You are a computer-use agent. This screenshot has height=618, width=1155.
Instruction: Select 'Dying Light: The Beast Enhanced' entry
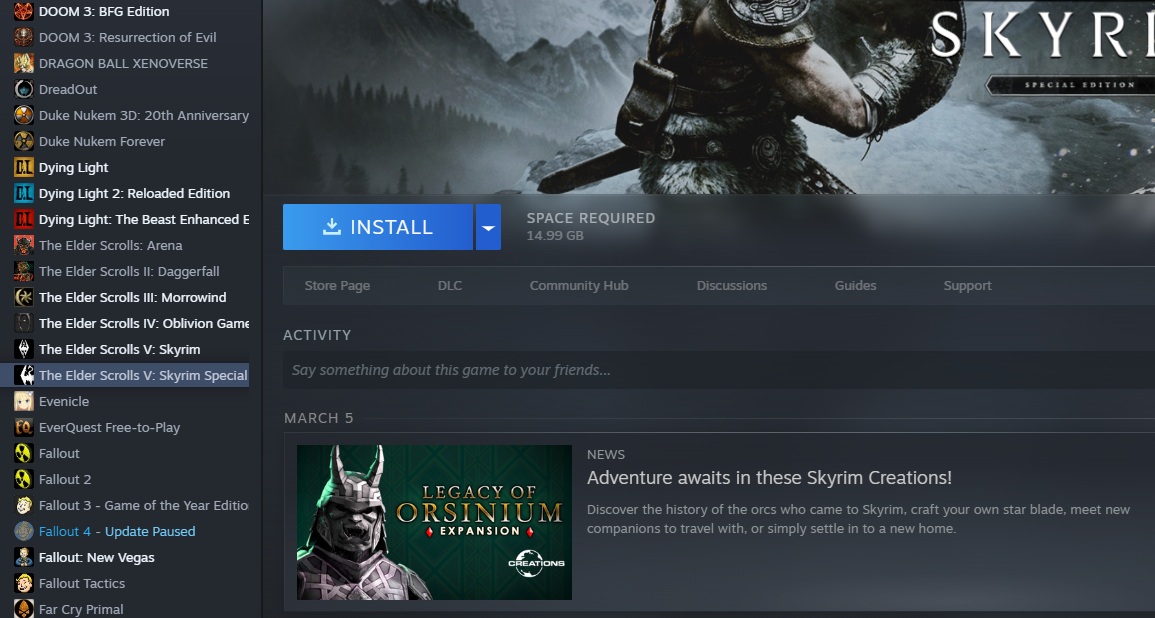pyautogui.click(x=144, y=220)
